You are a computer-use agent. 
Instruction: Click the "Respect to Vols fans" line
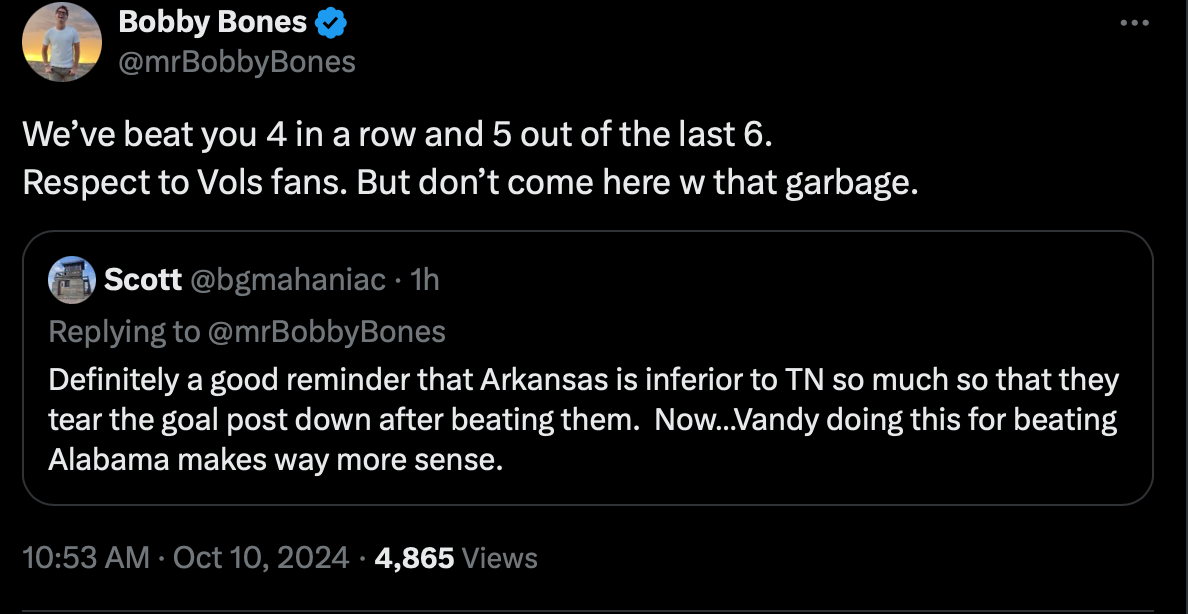pos(470,185)
